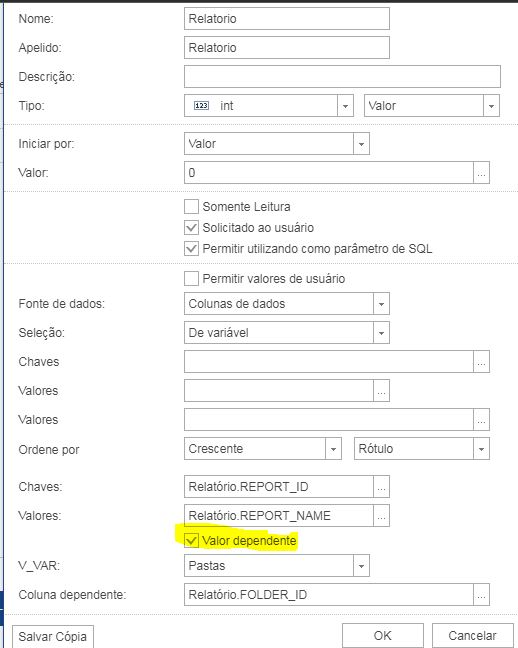Image resolution: width=518 pixels, height=648 pixels.
Task: Open the Rótulo sort-by dropdown
Action: [x=481, y=449]
